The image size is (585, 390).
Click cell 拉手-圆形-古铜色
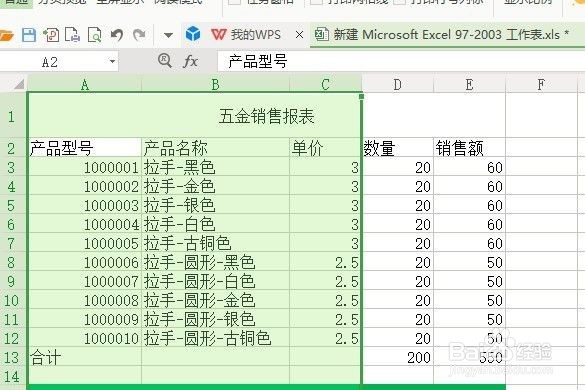(215, 338)
